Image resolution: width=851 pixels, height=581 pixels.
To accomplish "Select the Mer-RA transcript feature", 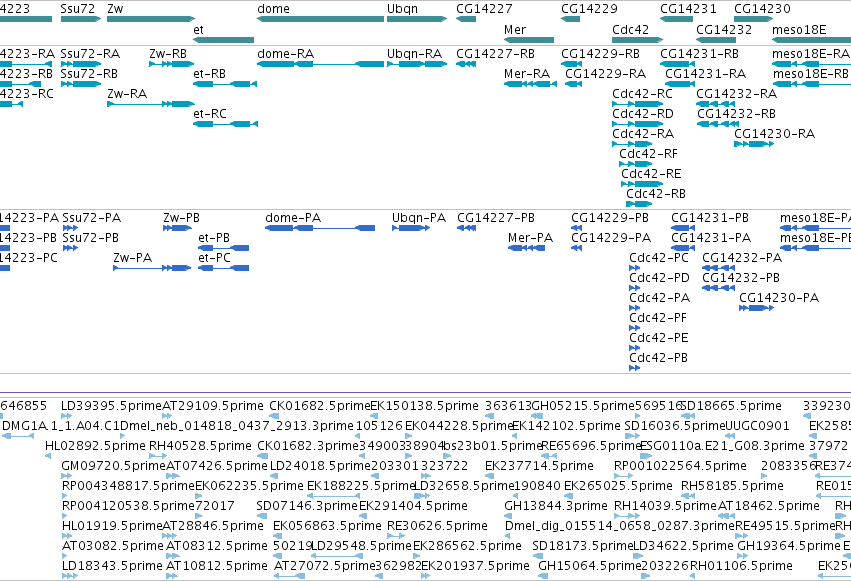I will pos(530,84).
